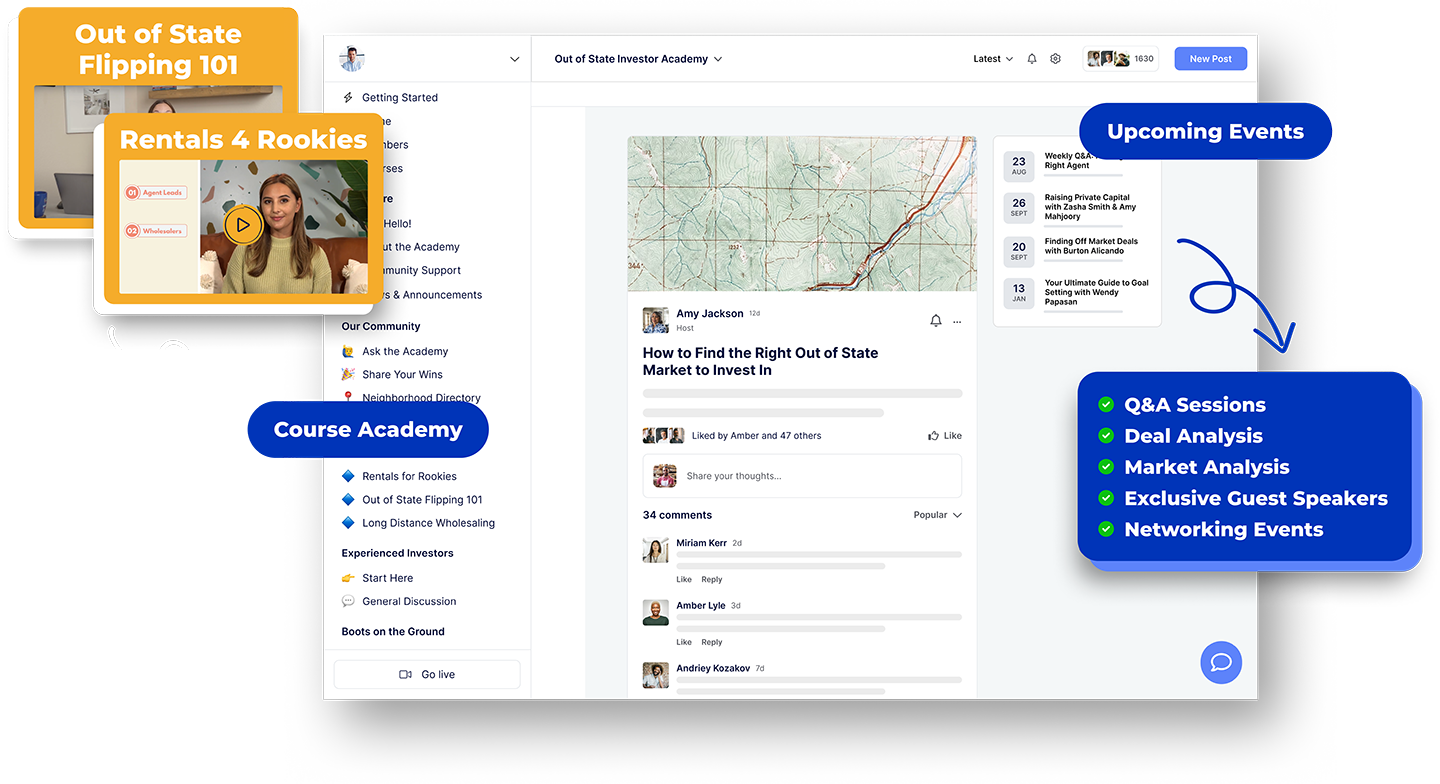
Task: Click the Miriam Kerr commenter name
Action: click(701, 543)
